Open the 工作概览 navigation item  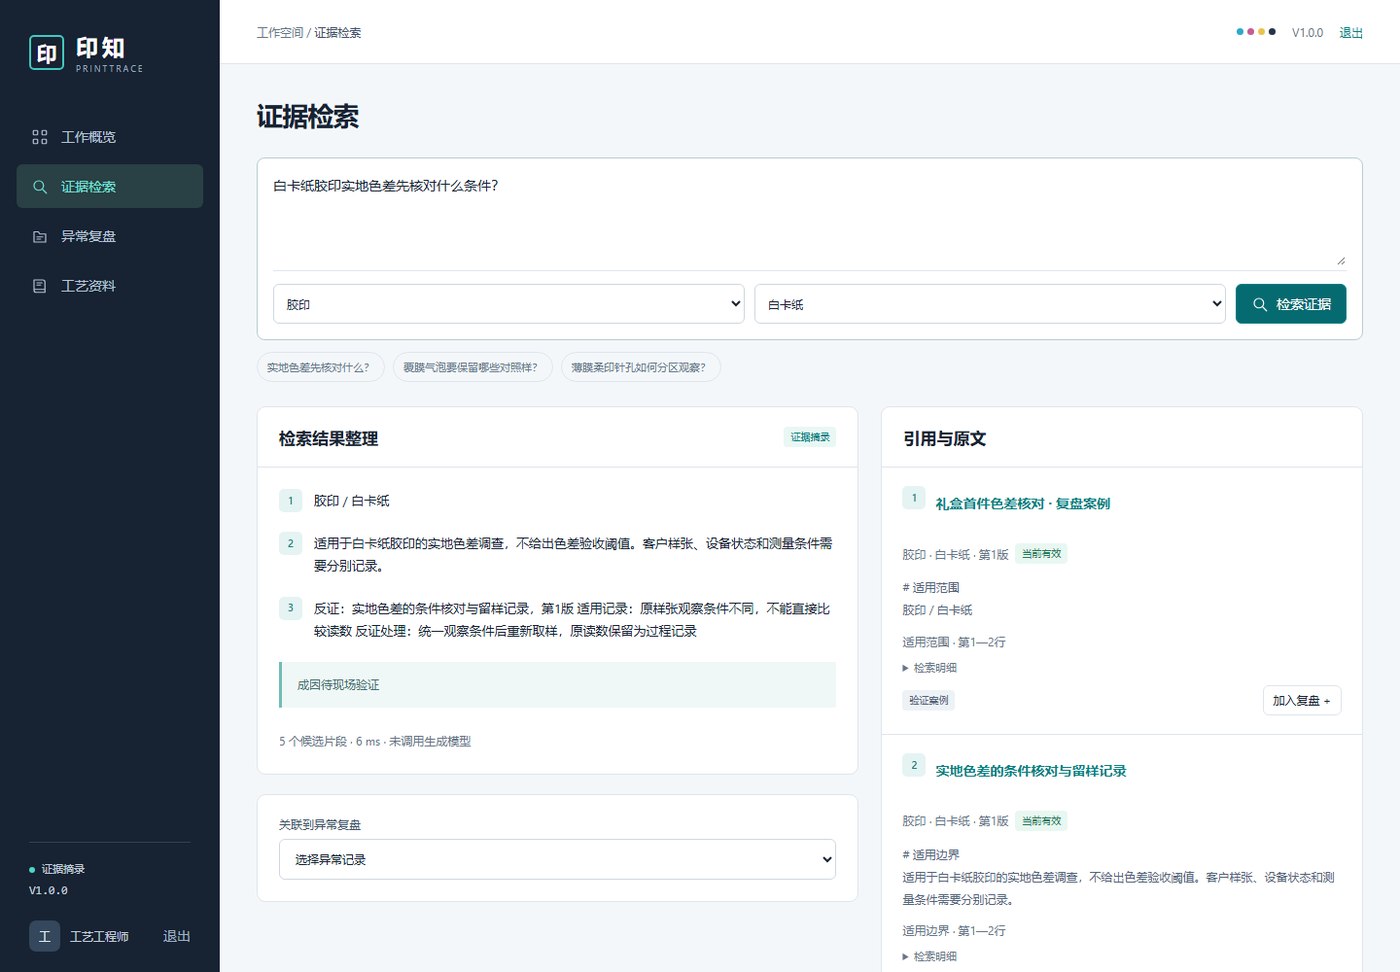pos(110,137)
